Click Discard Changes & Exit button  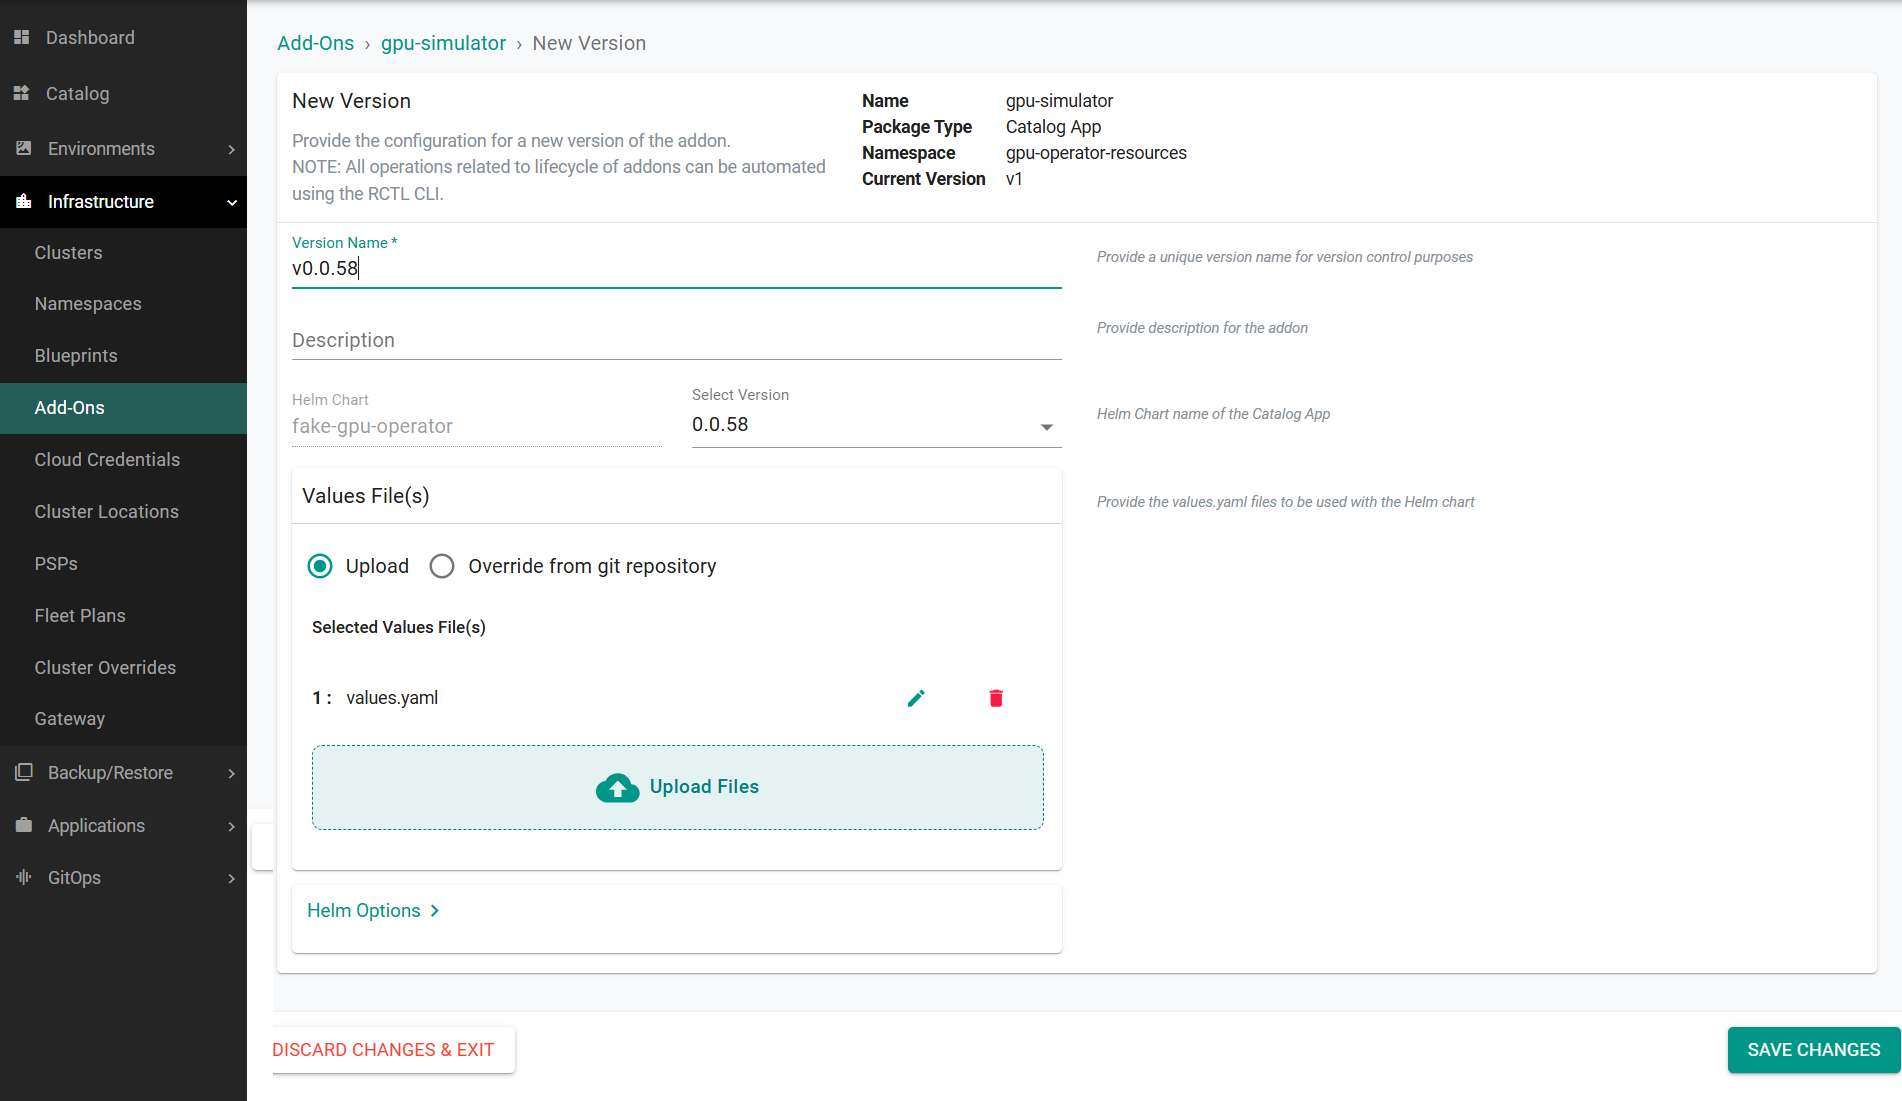click(392, 1050)
